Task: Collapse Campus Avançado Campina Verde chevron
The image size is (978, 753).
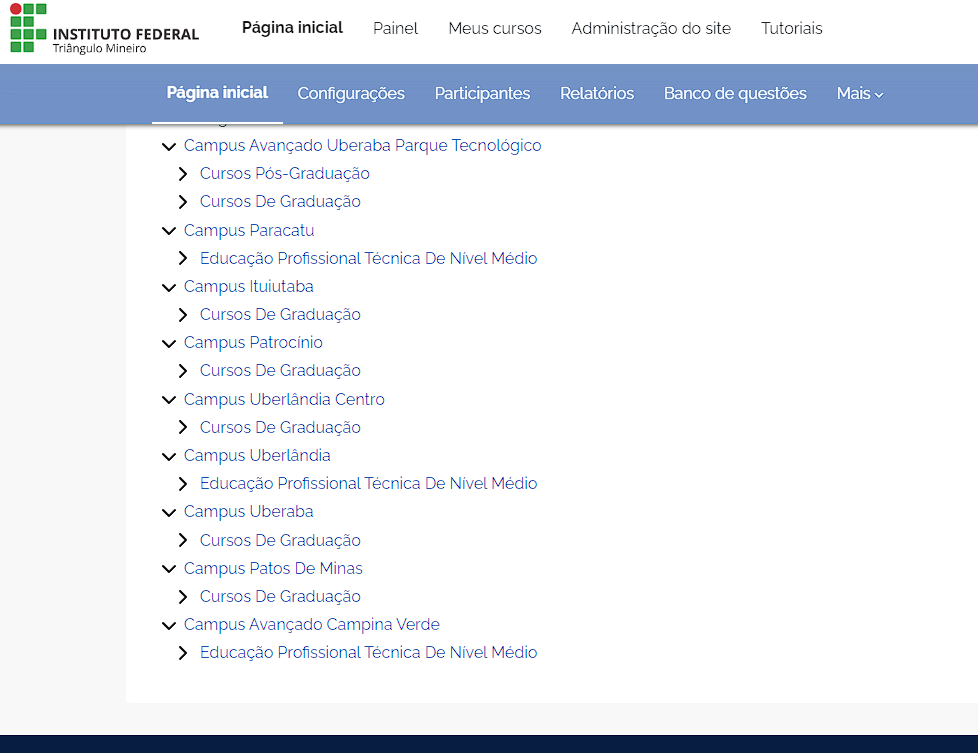Action: point(168,625)
